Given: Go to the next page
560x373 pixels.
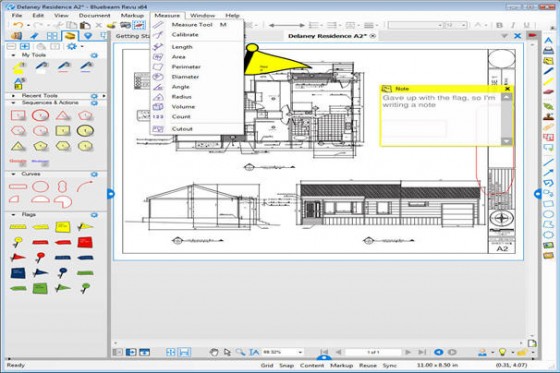Looking at the screenshot, I should (408, 352).
